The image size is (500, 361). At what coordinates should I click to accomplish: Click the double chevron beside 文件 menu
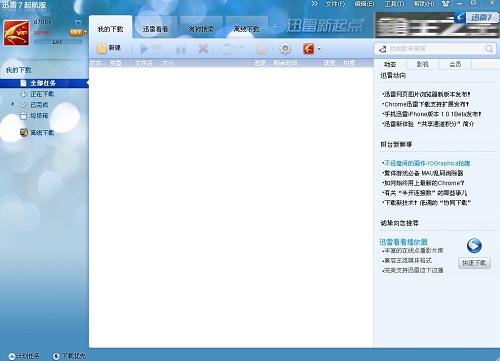[x=315, y=4]
